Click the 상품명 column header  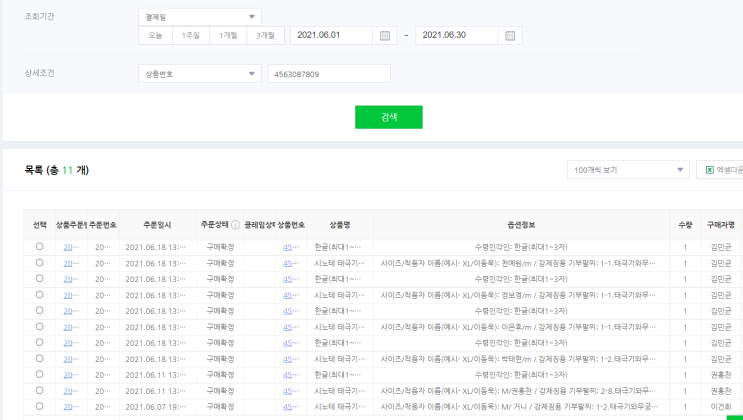click(340, 225)
